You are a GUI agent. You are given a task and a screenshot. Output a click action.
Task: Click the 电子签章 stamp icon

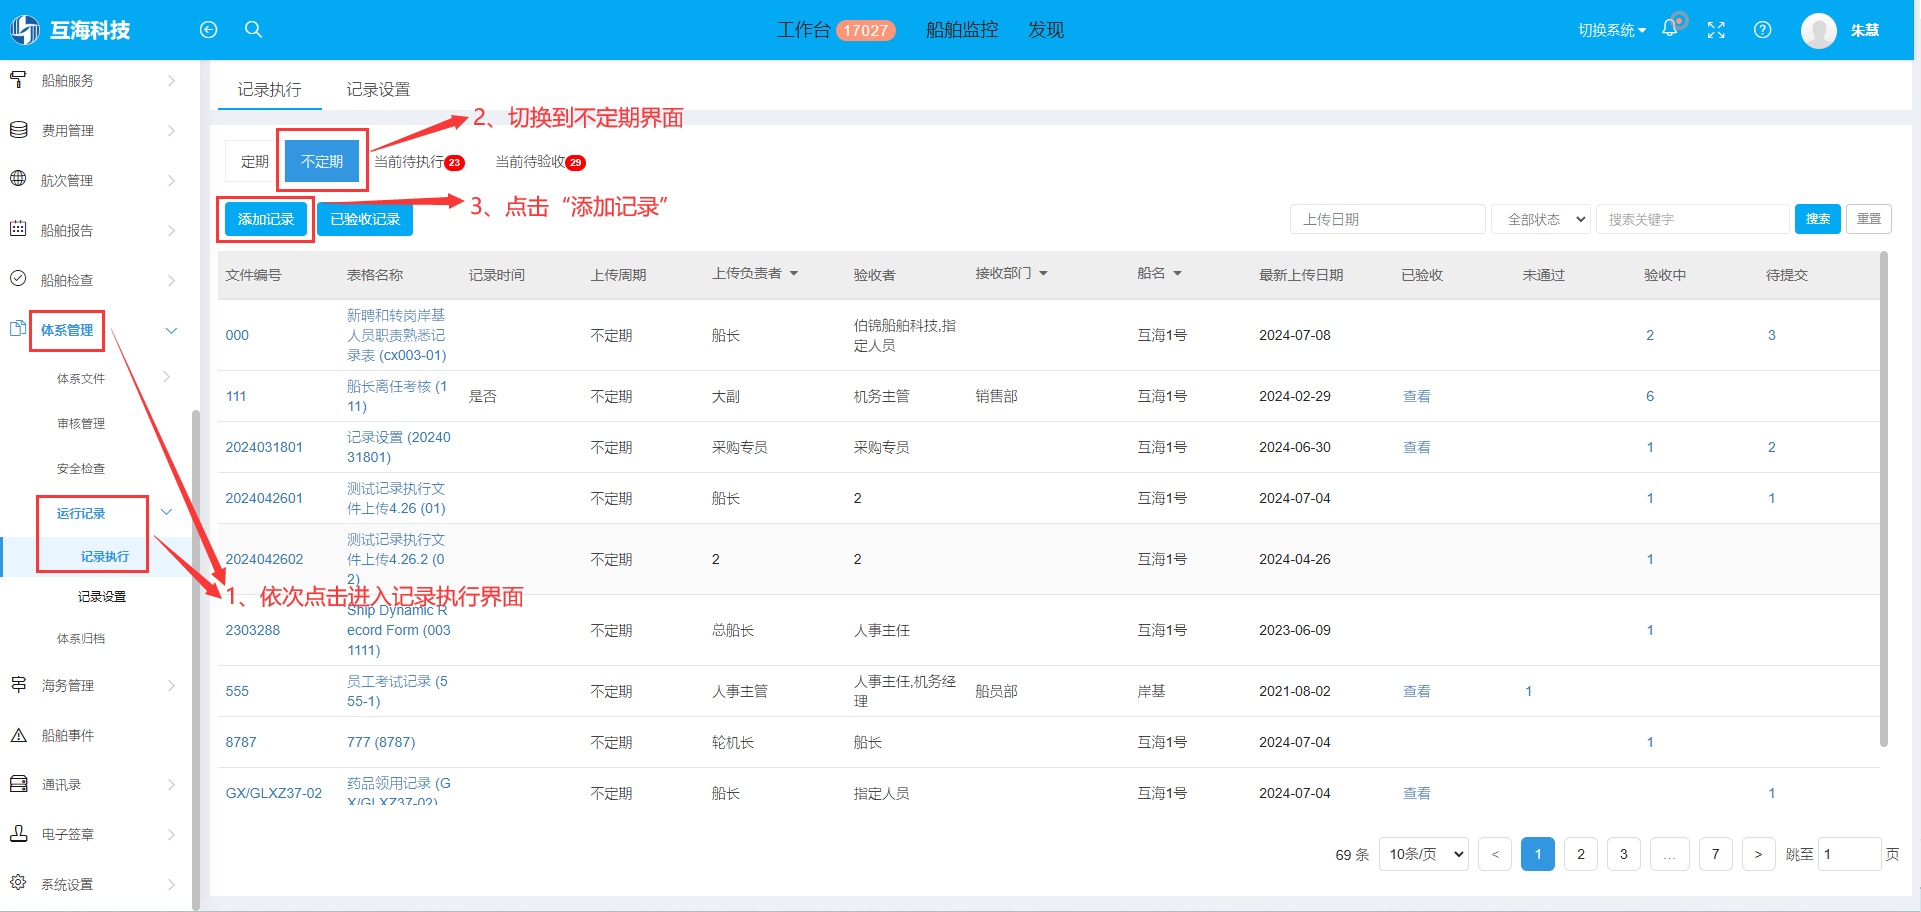pyautogui.click(x=18, y=833)
